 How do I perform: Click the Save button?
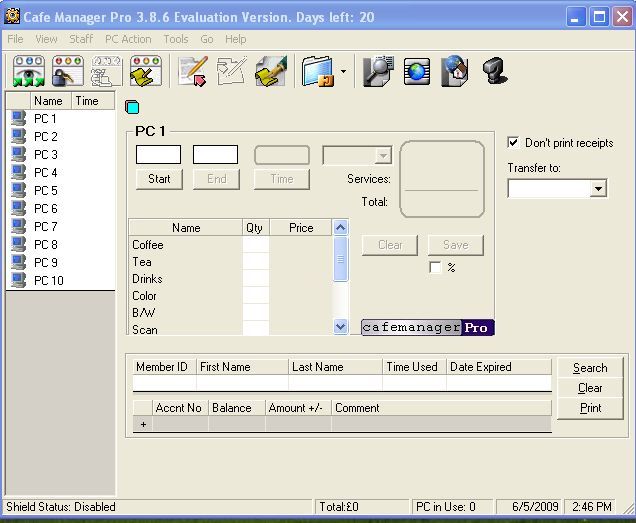pyautogui.click(x=456, y=245)
